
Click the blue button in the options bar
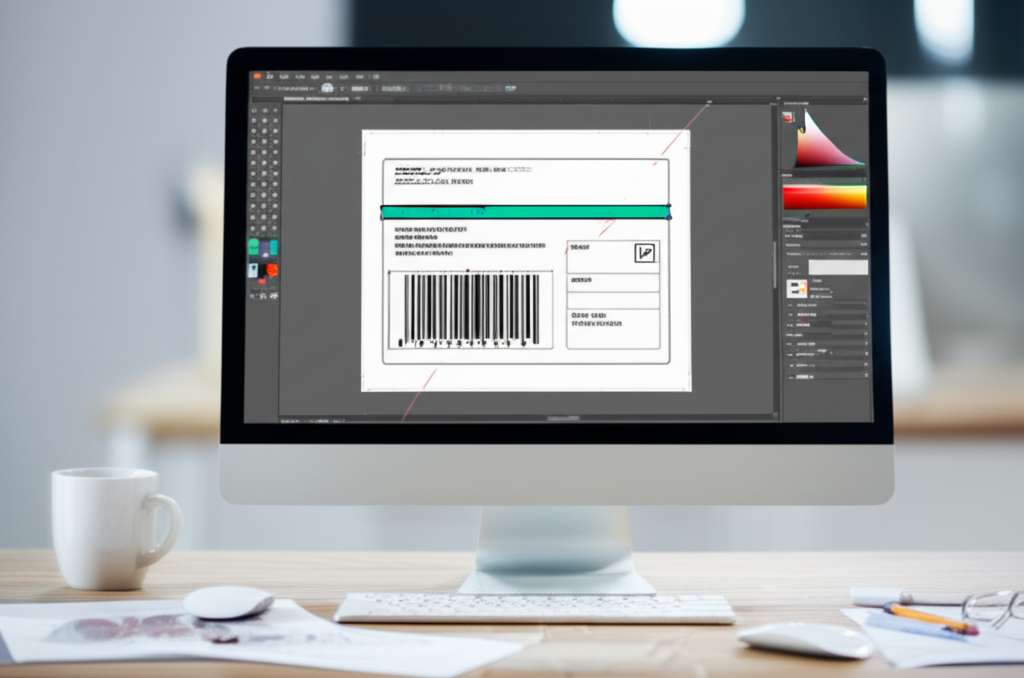(x=510, y=88)
